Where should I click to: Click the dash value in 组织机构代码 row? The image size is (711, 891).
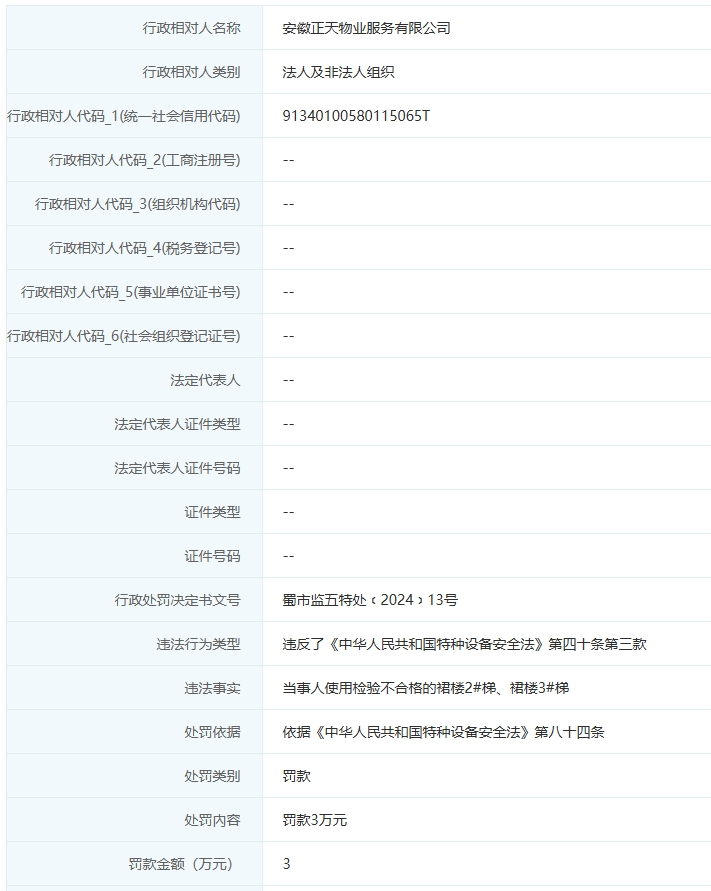click(x=288, y=204)
